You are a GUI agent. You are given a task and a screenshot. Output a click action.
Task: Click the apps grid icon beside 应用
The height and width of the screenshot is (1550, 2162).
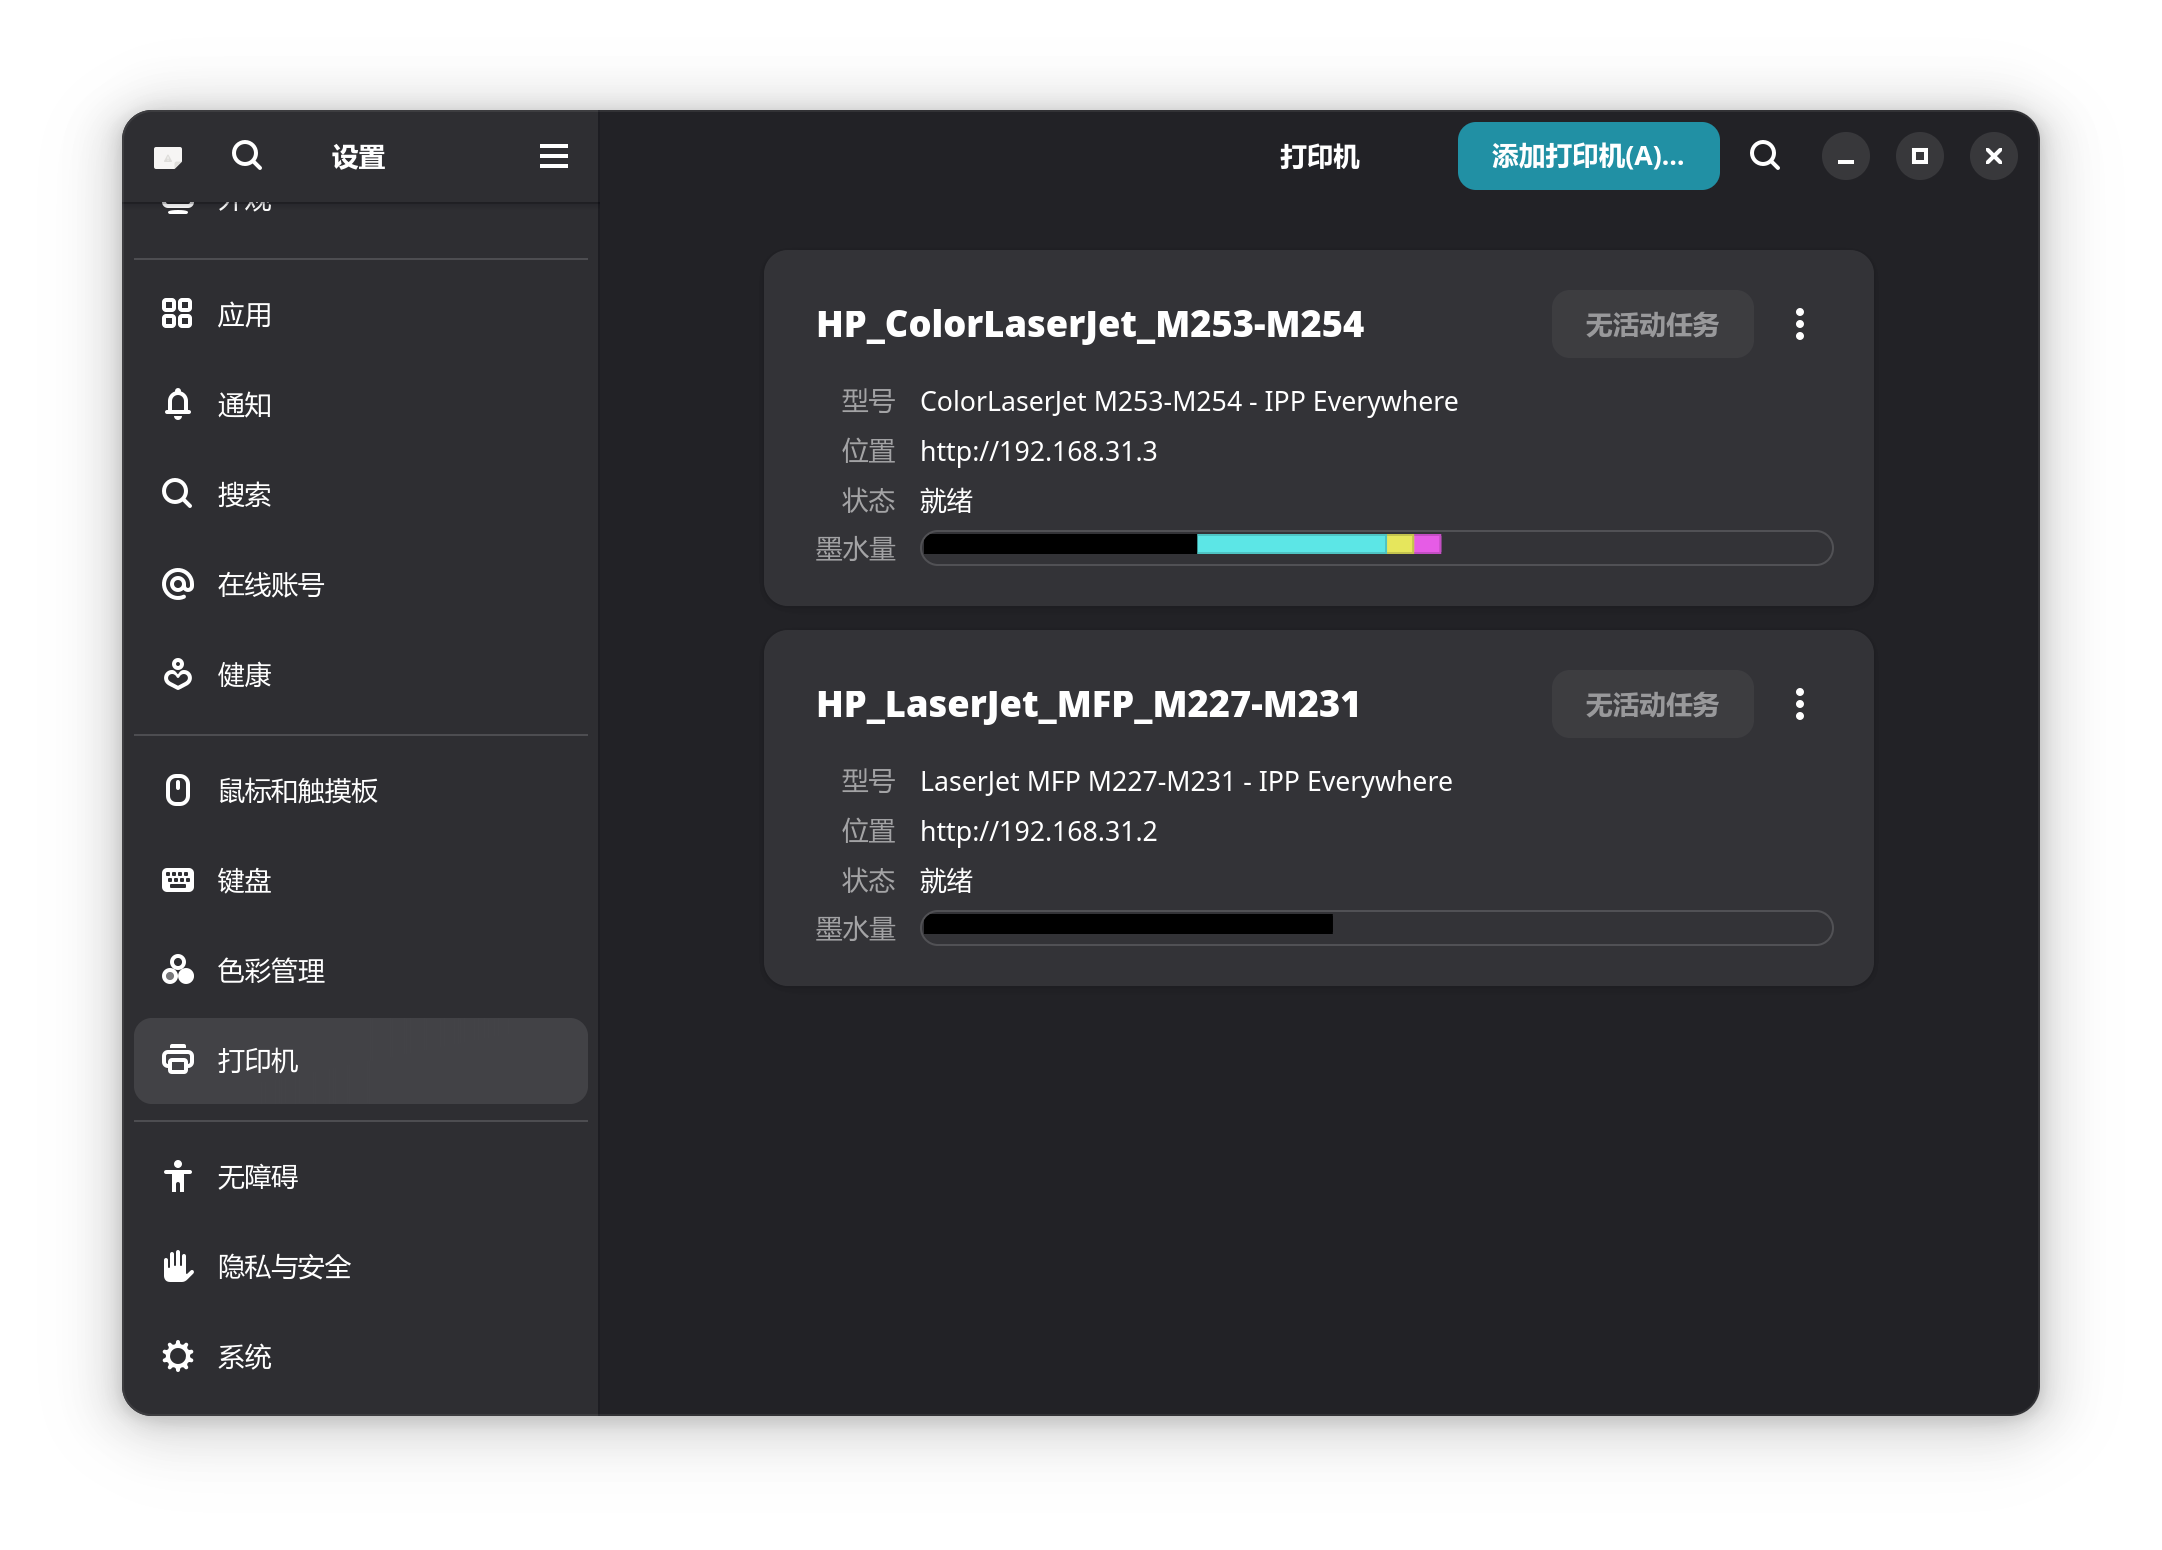(177, 313)
